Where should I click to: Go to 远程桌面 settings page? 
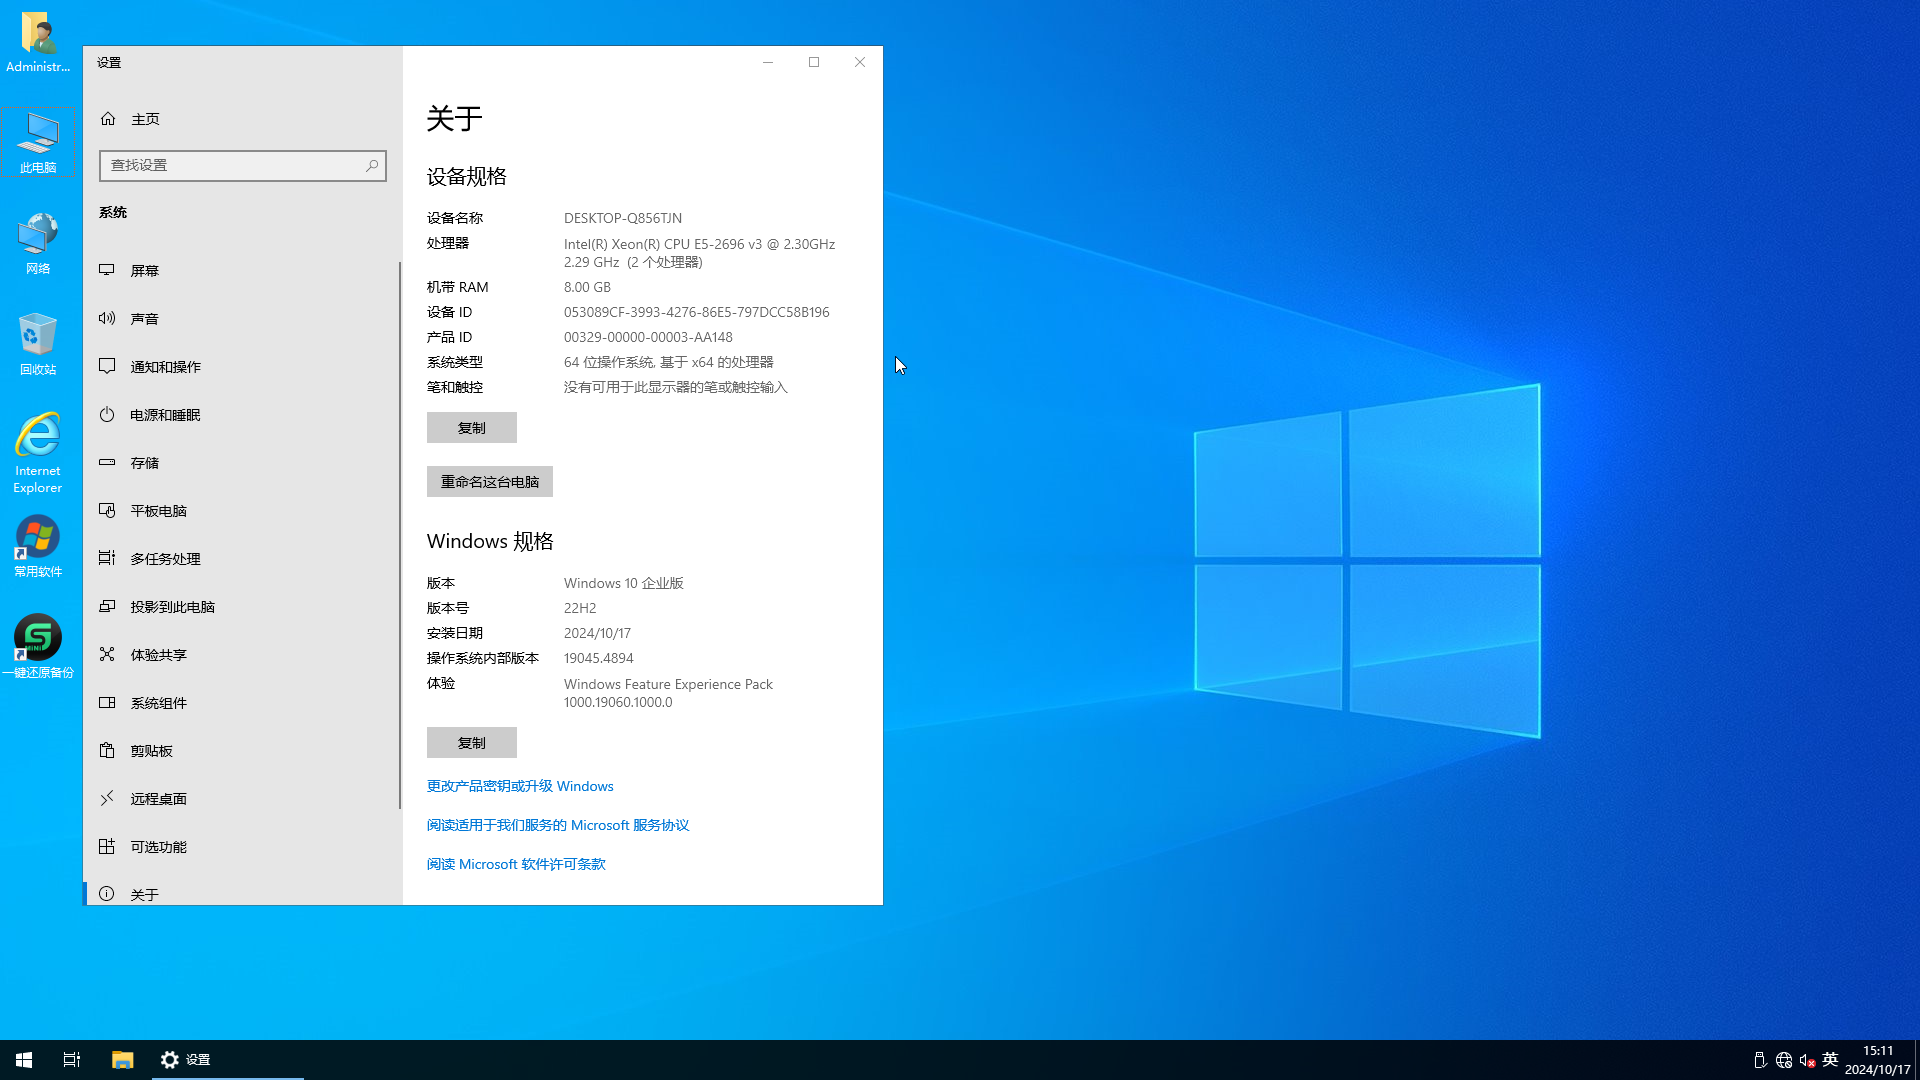242,798
